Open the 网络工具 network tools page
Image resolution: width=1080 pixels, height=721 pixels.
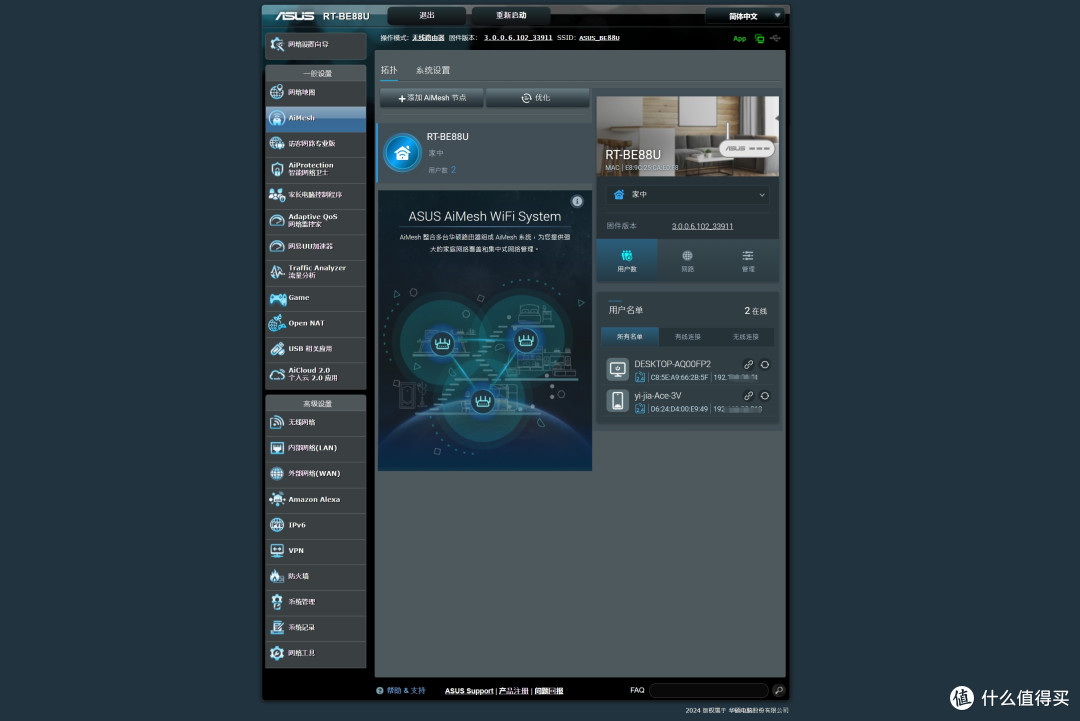pos(315,654)
